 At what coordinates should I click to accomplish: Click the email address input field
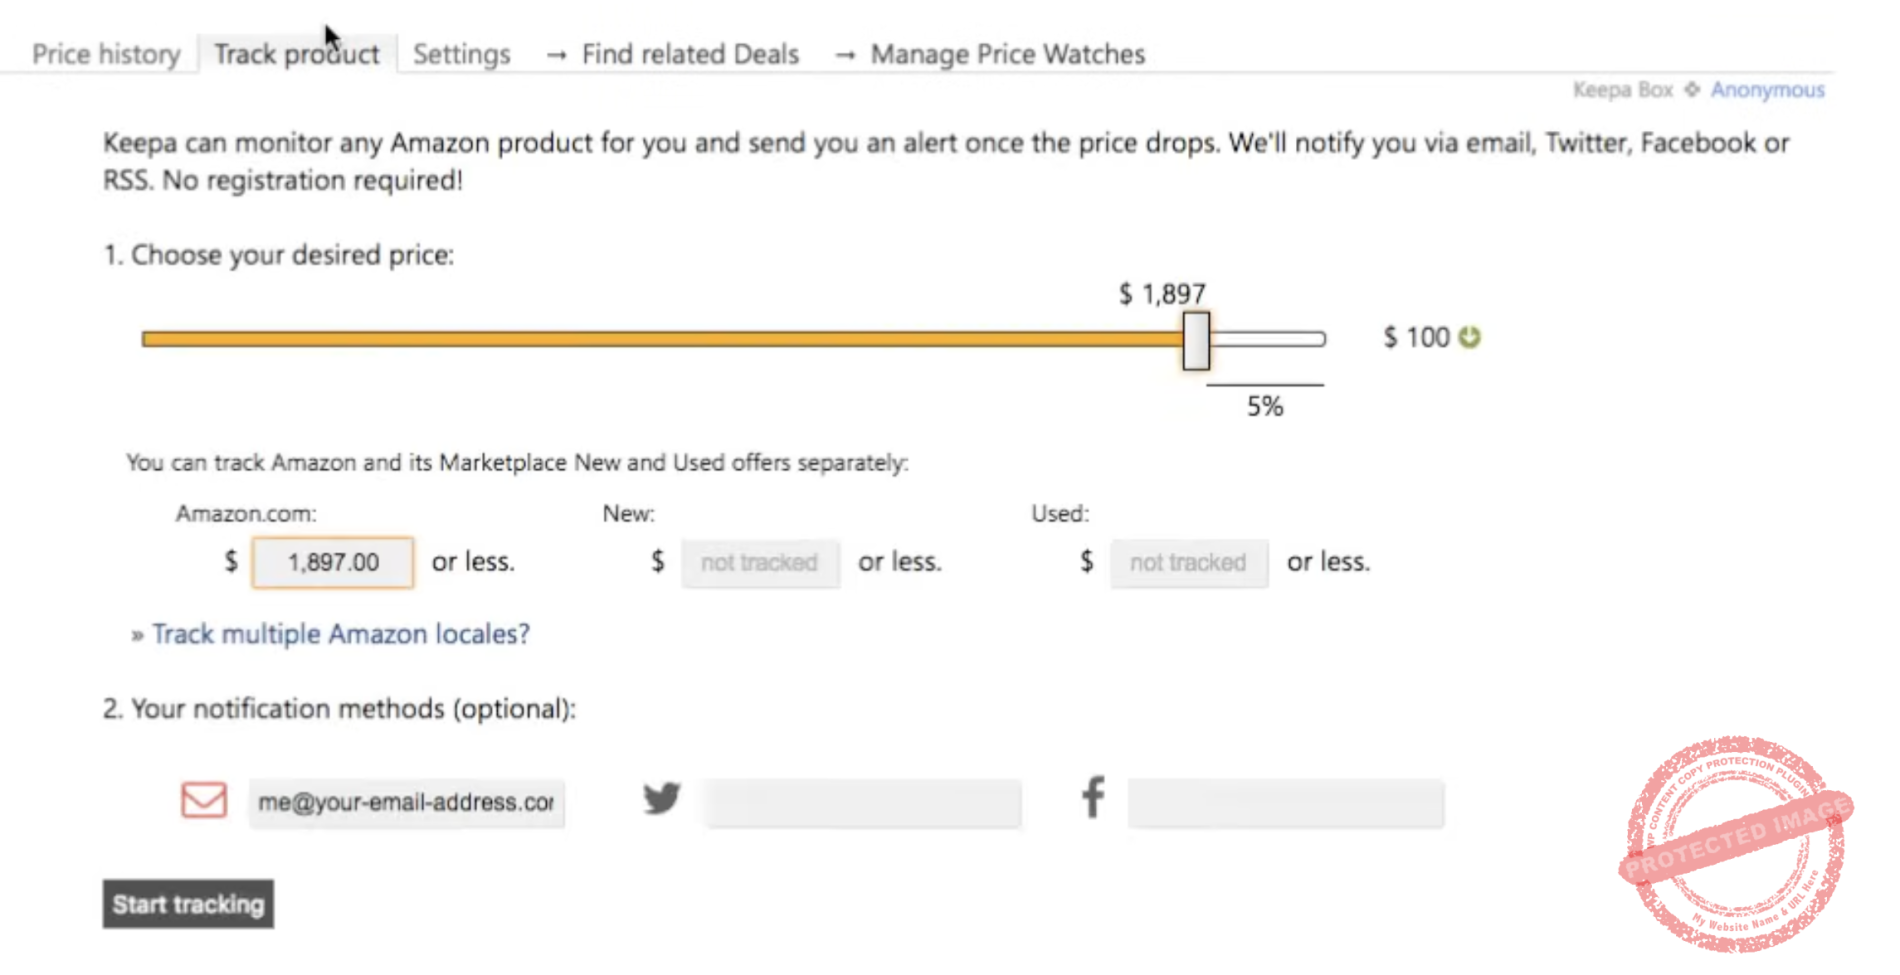click(406, 801)
